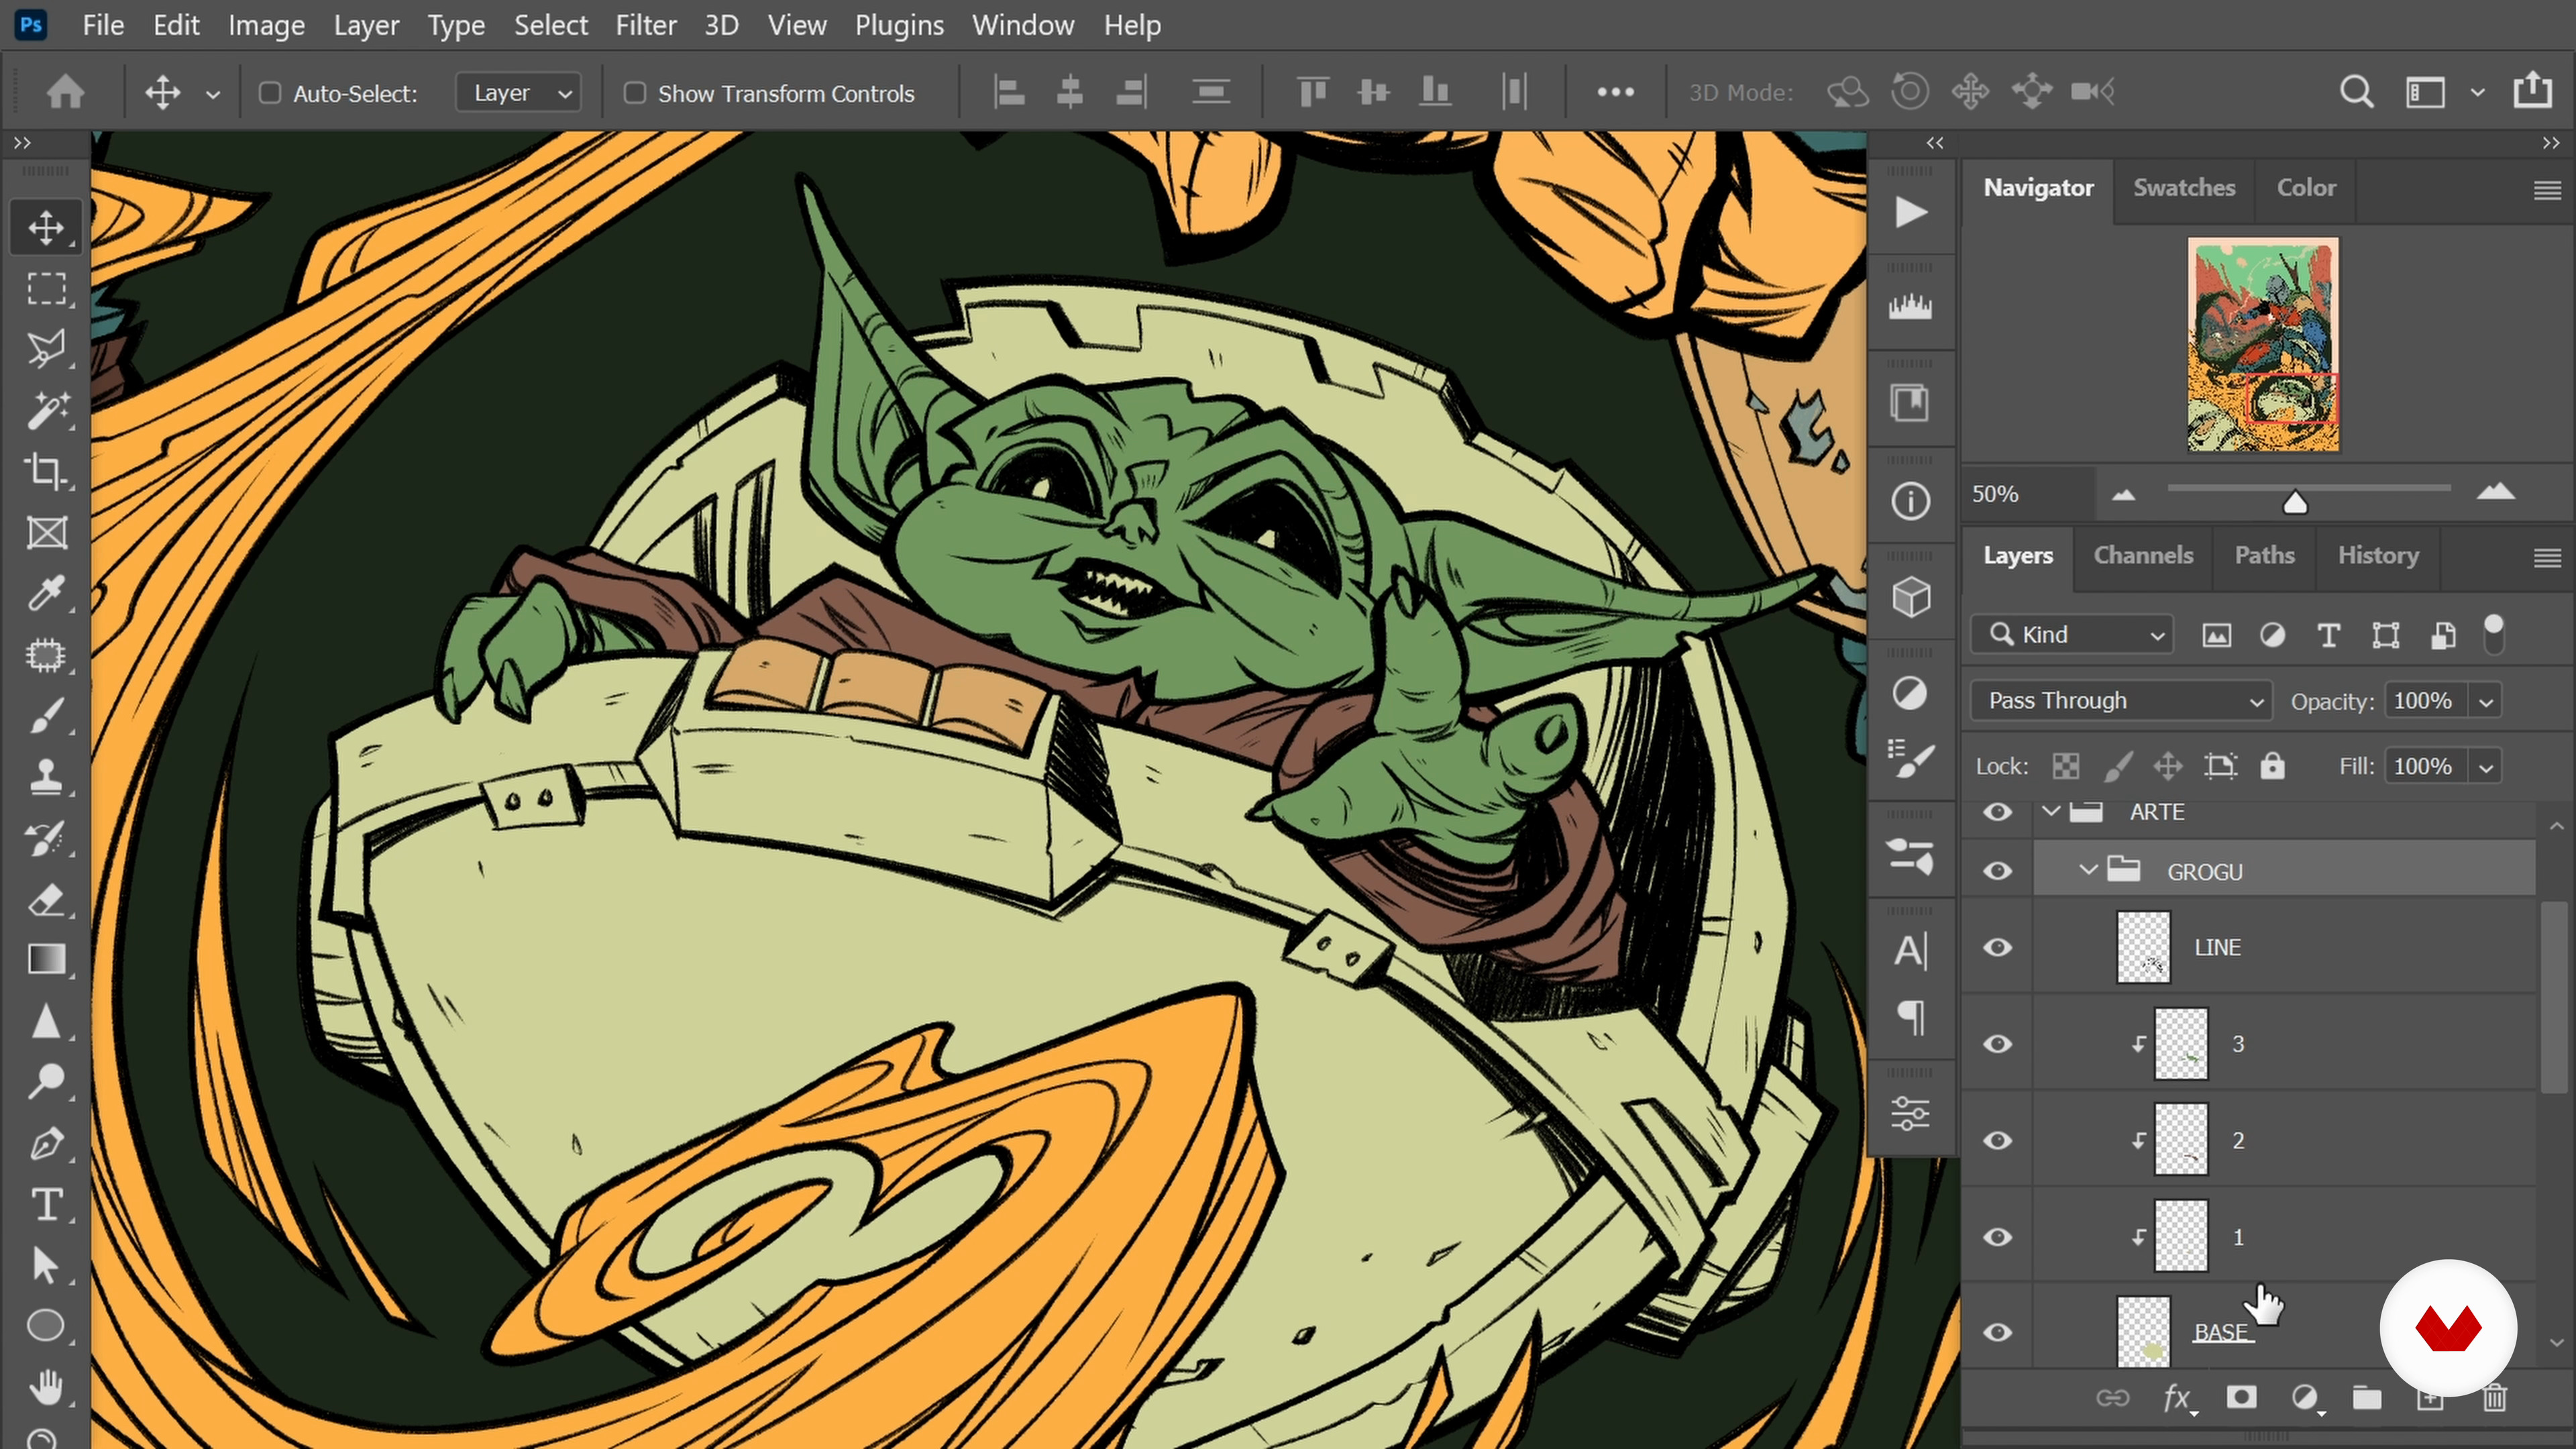2576x1449 pixels.
Task: Select the Pen tool
Action: point(46,1143)
